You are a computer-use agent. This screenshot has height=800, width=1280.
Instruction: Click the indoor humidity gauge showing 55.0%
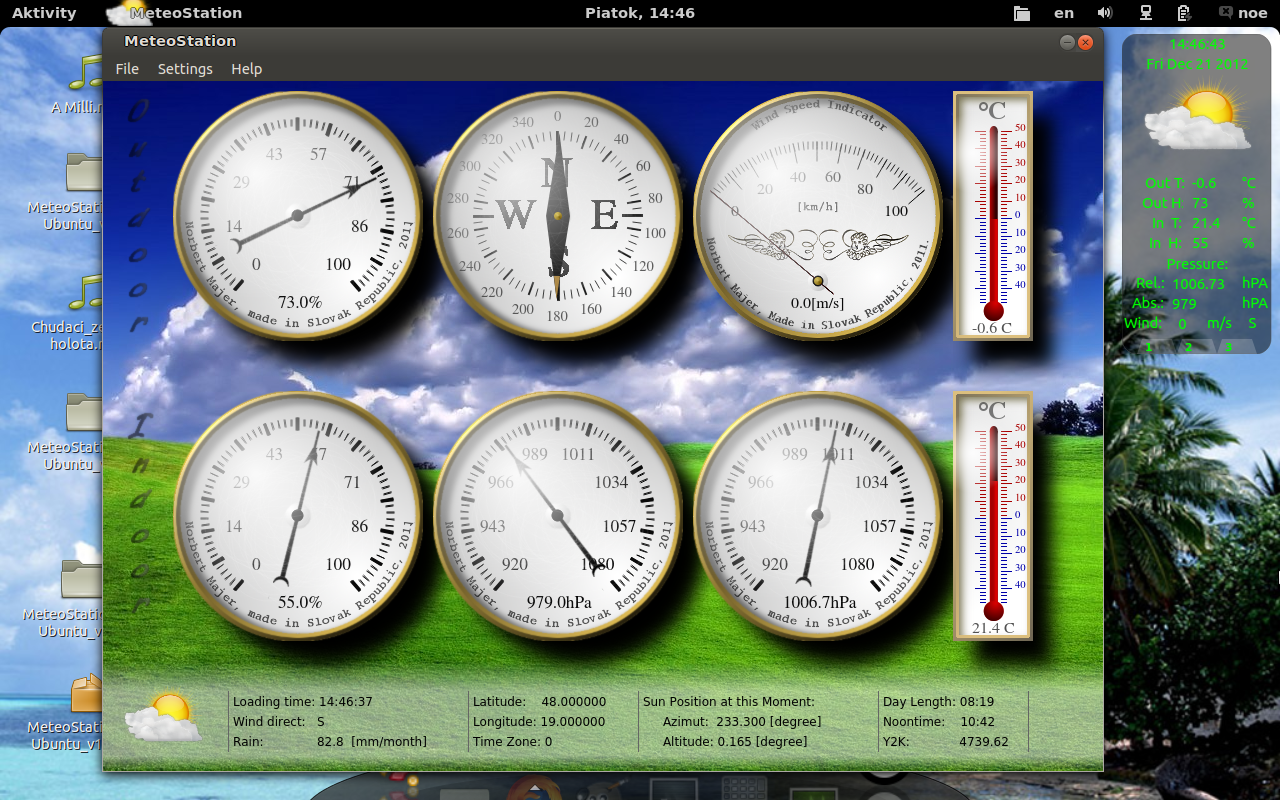point(297,515)
